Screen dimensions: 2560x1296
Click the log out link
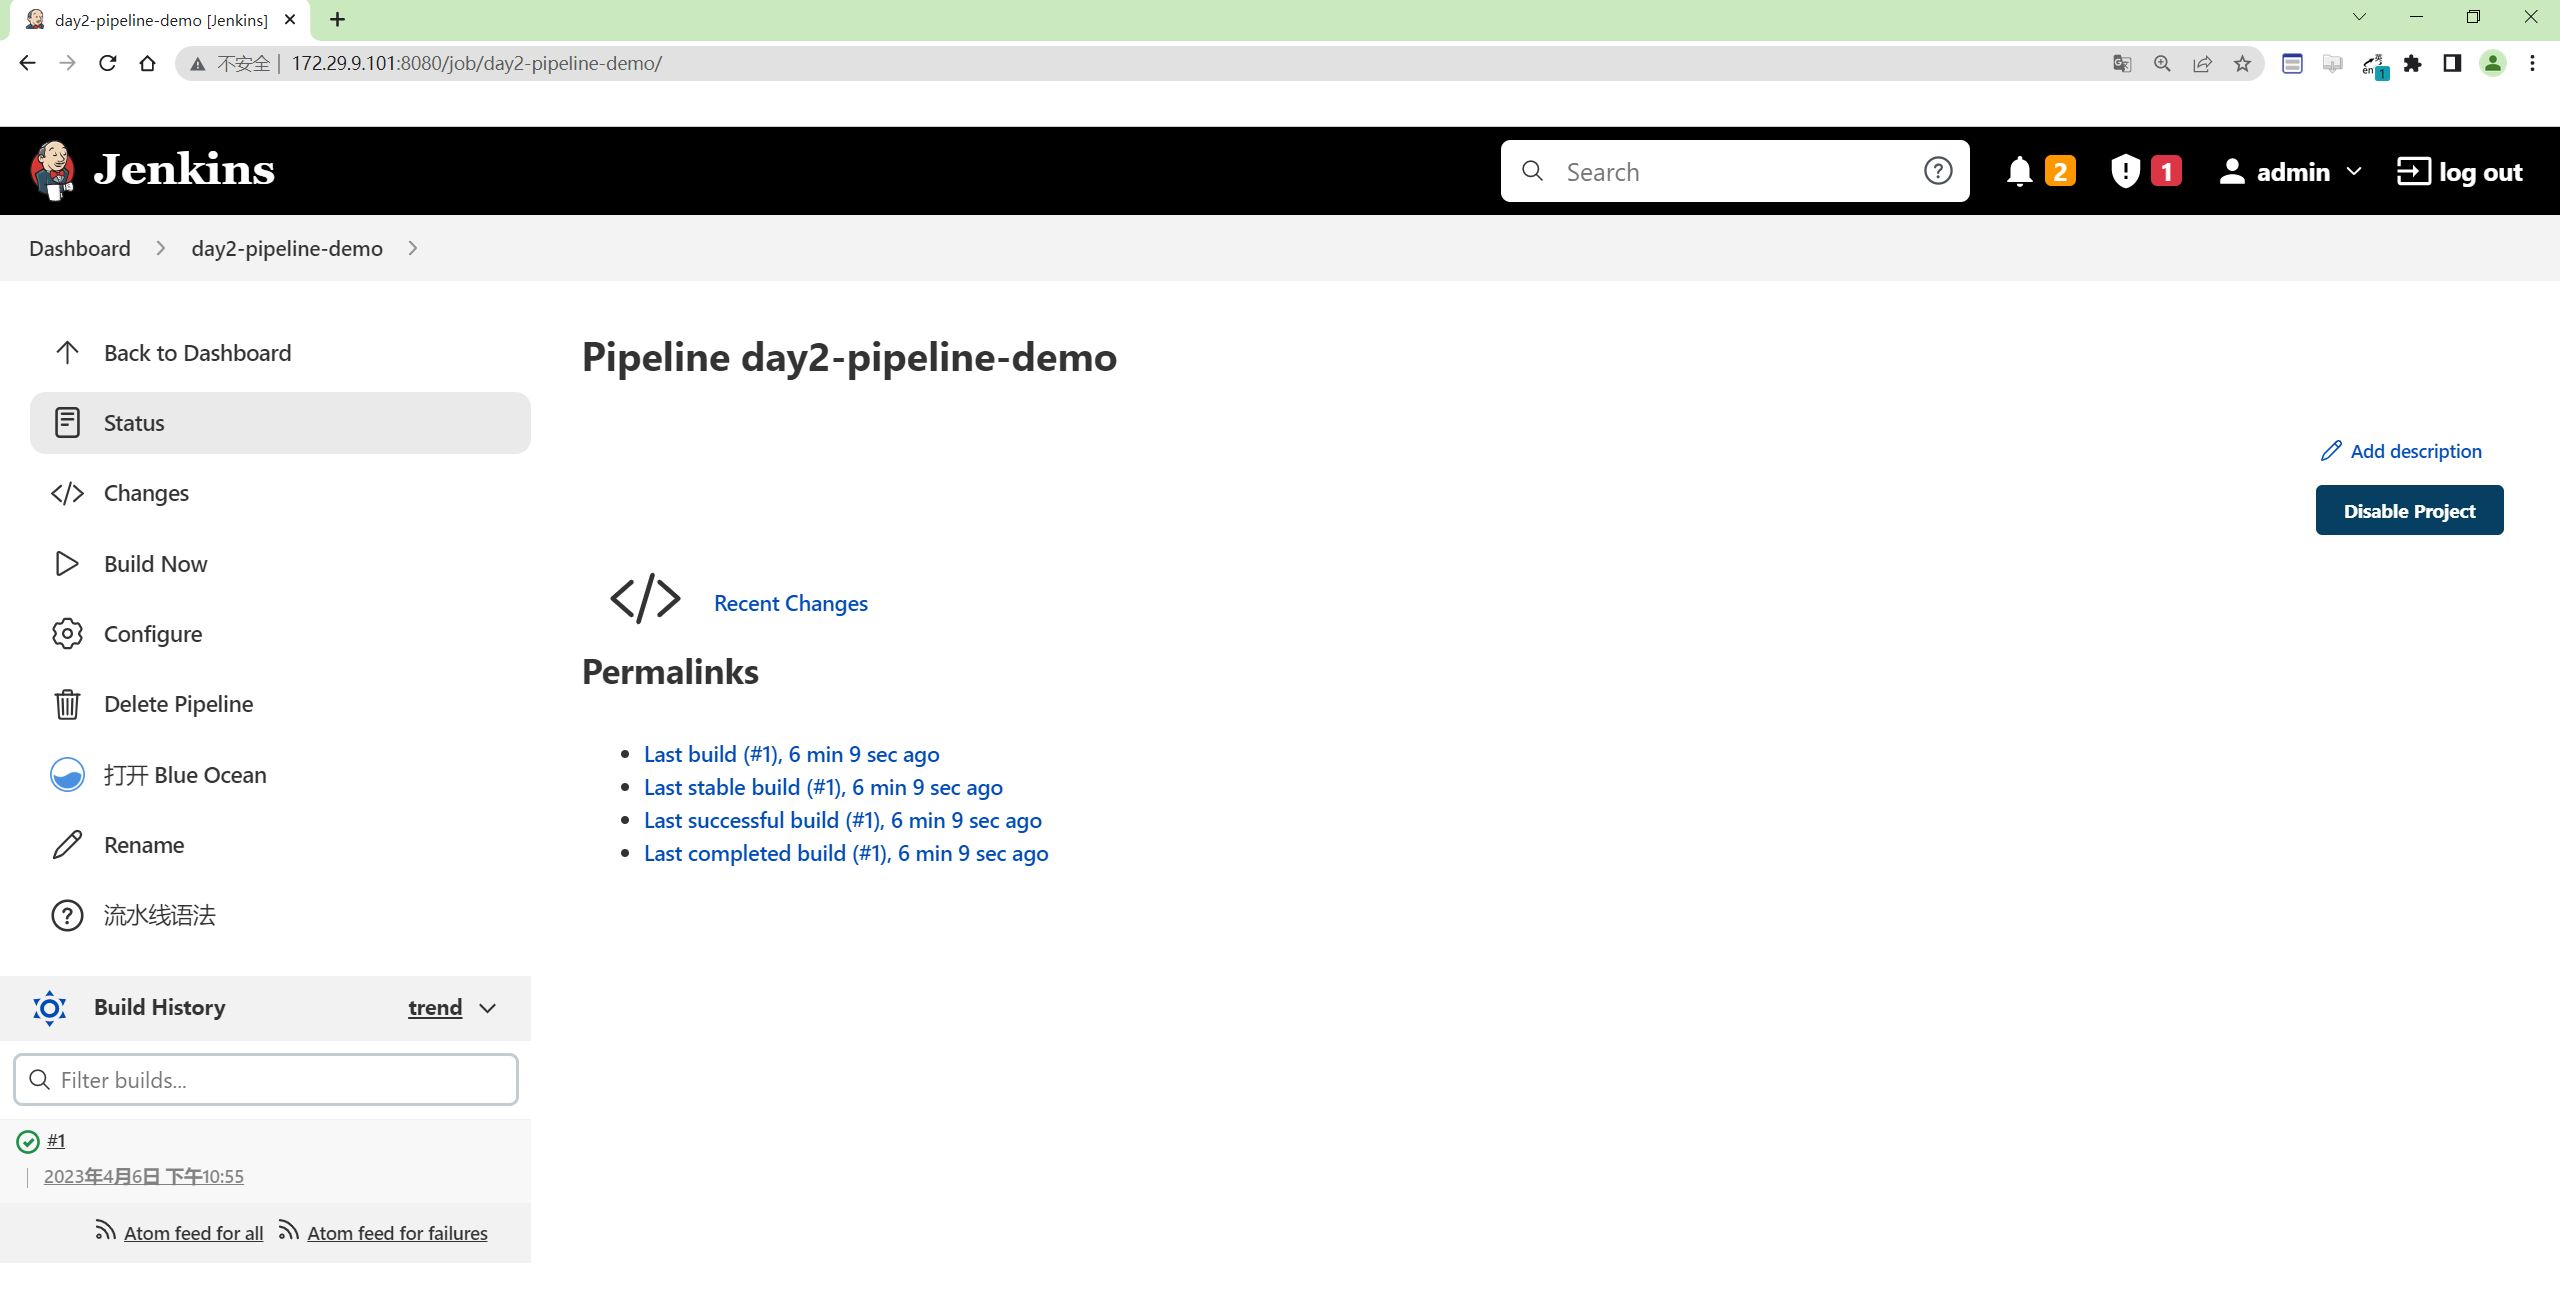click(2459, 172)
